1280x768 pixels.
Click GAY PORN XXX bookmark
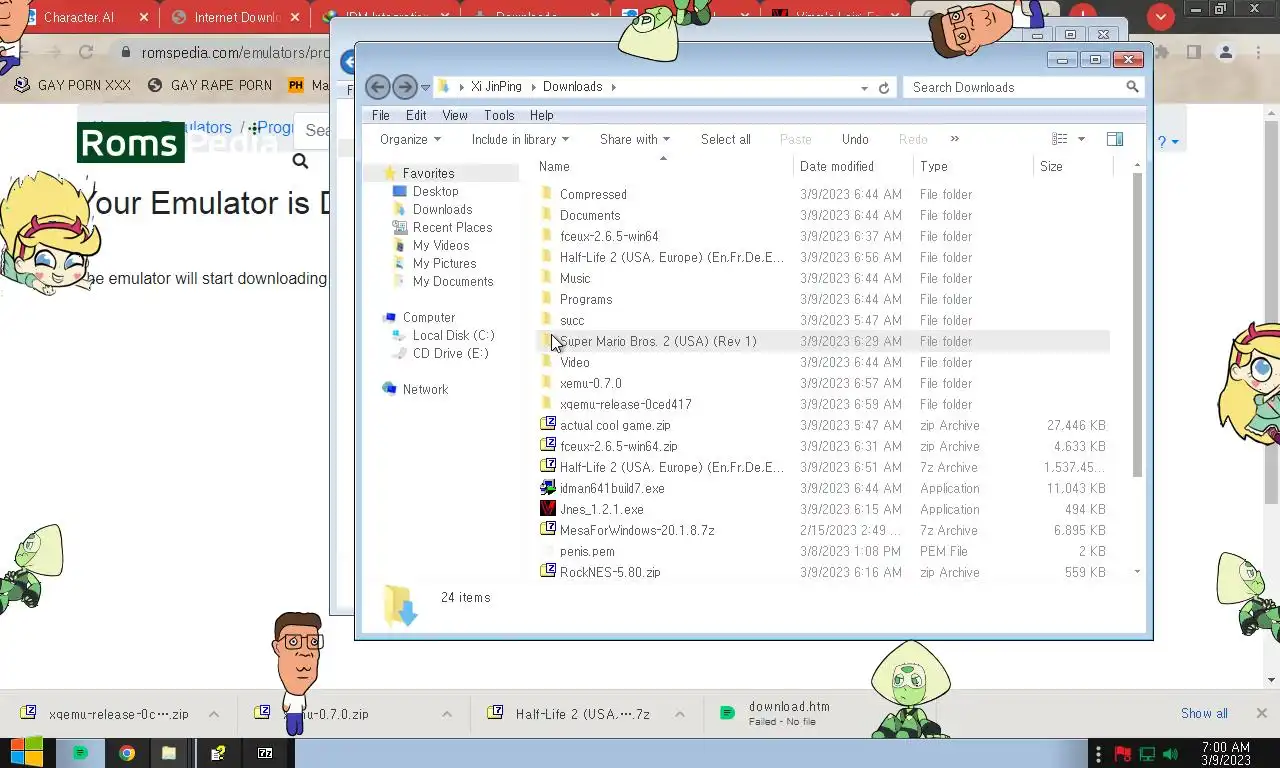(x=73, y=85)
